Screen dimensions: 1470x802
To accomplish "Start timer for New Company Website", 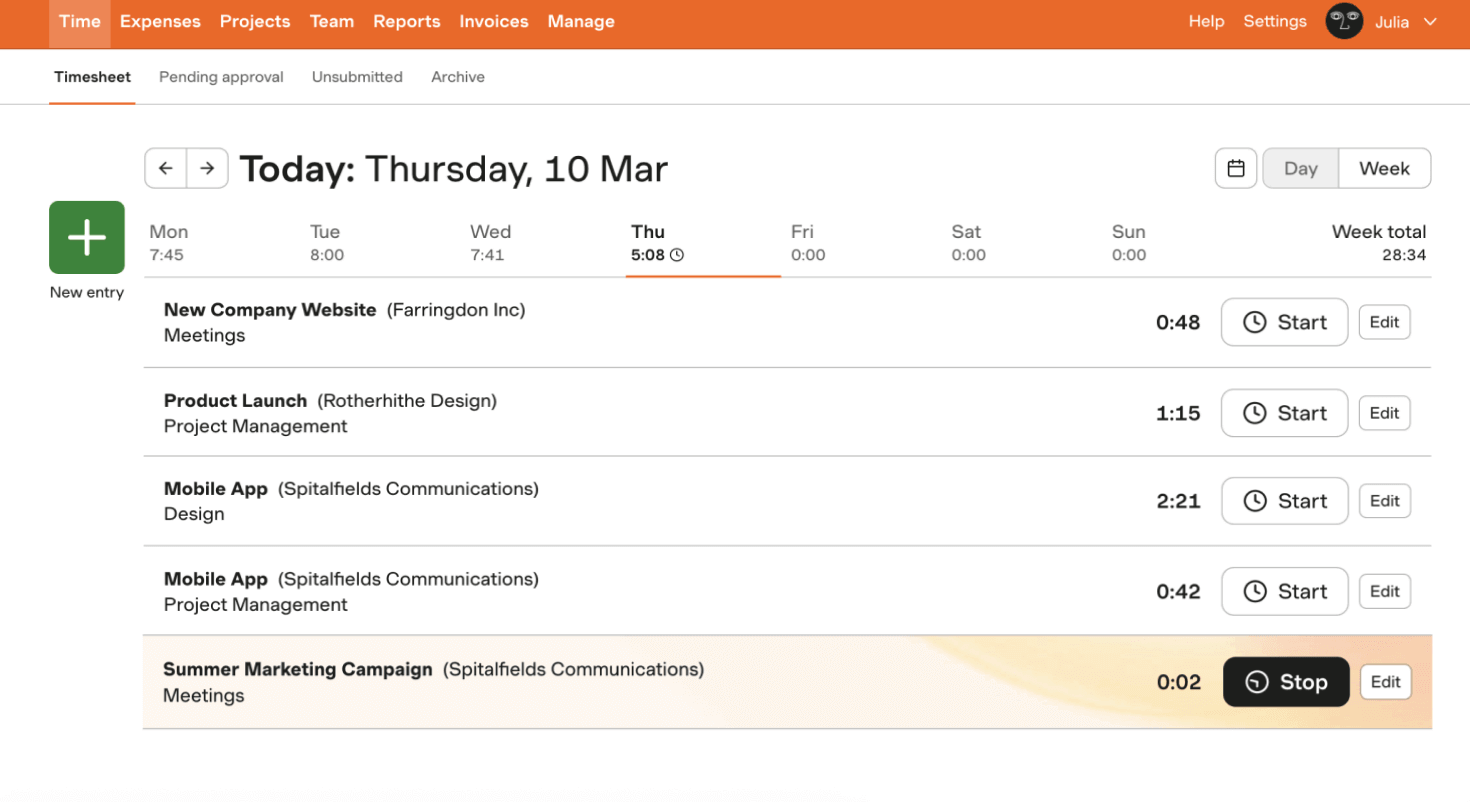I will pyautogui.click(x=1284, y=322).
